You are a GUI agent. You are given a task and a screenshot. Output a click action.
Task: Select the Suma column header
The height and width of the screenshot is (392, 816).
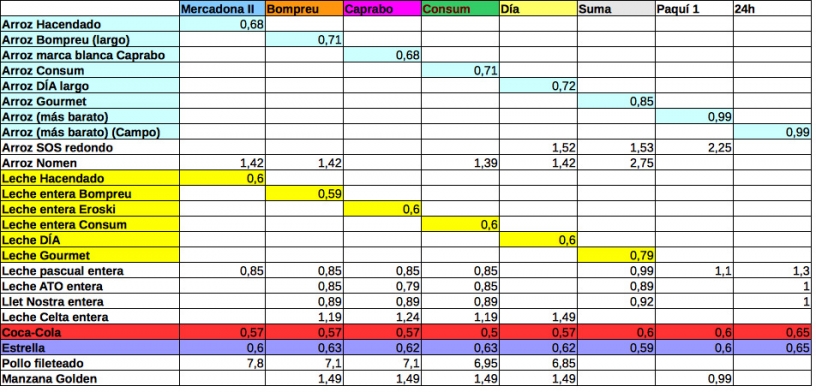click(616, 9)
